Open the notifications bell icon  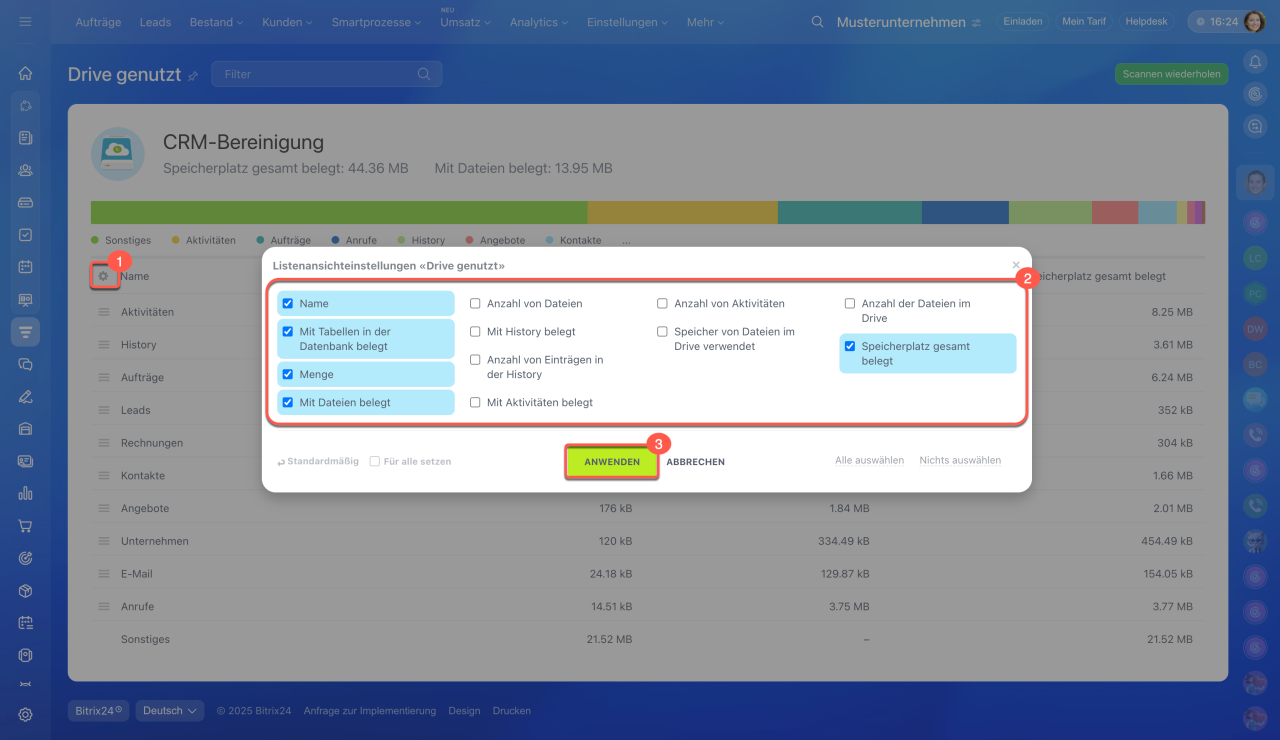(x=1255, y=62)
